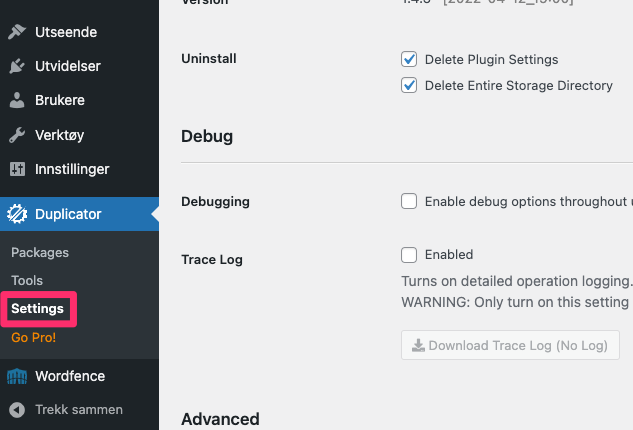Click download icon in Trace Log button
This screenshot has width=633, height=430.
coord(418,346)
